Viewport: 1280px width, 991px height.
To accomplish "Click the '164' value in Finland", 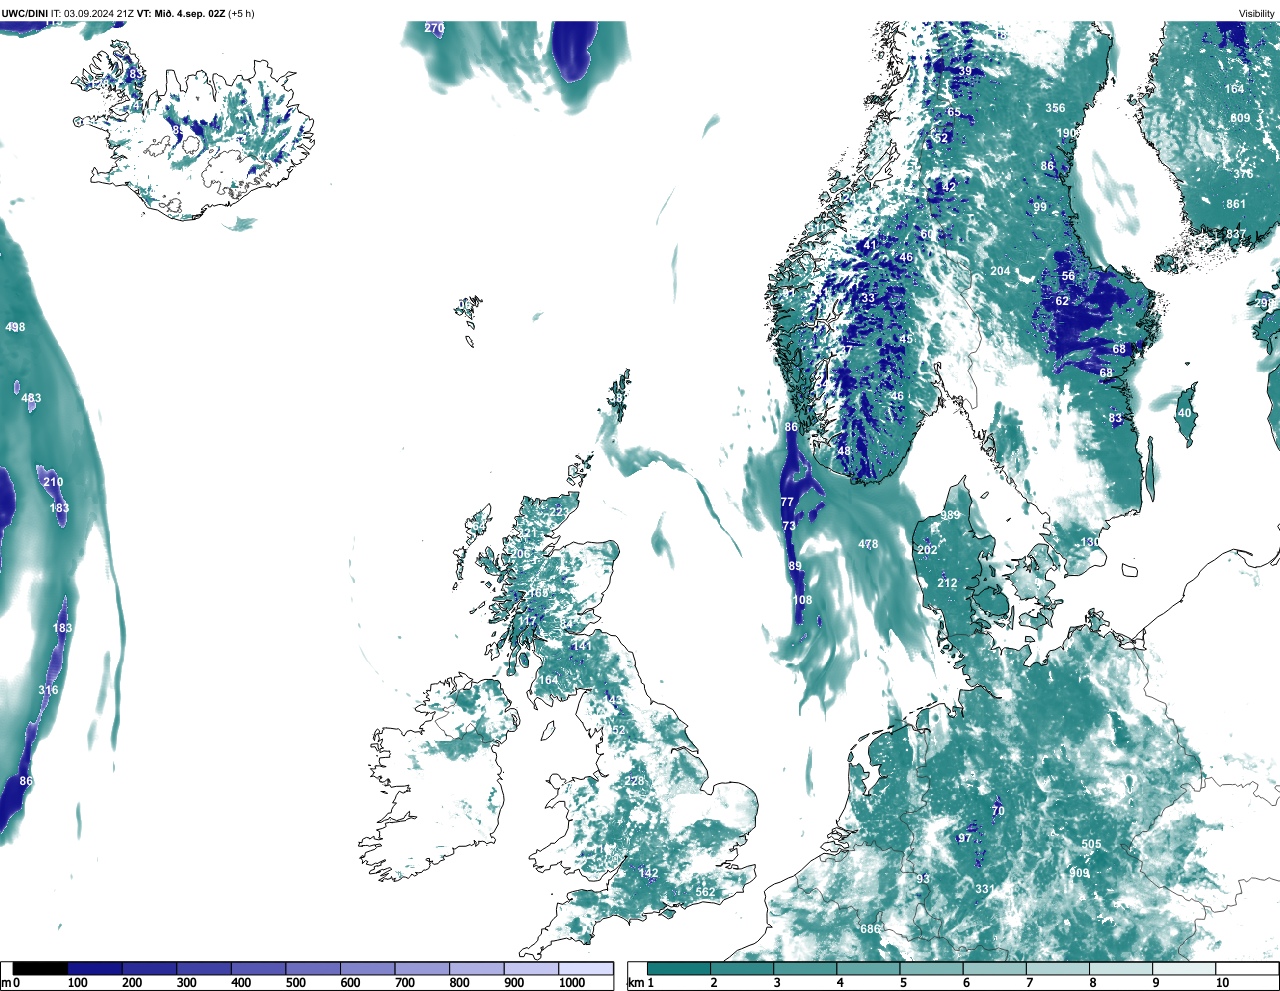I will [1235, 89].
